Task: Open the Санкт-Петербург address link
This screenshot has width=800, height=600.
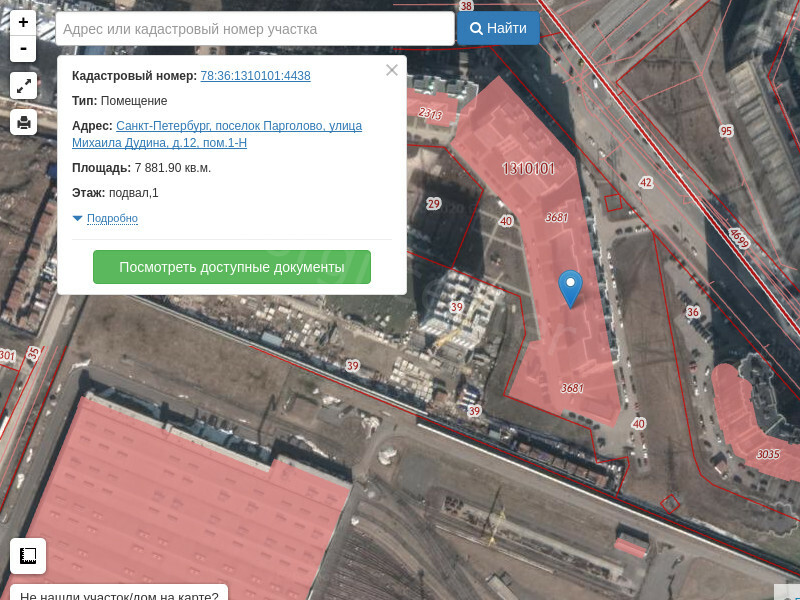Action: (x=238, y=126)
